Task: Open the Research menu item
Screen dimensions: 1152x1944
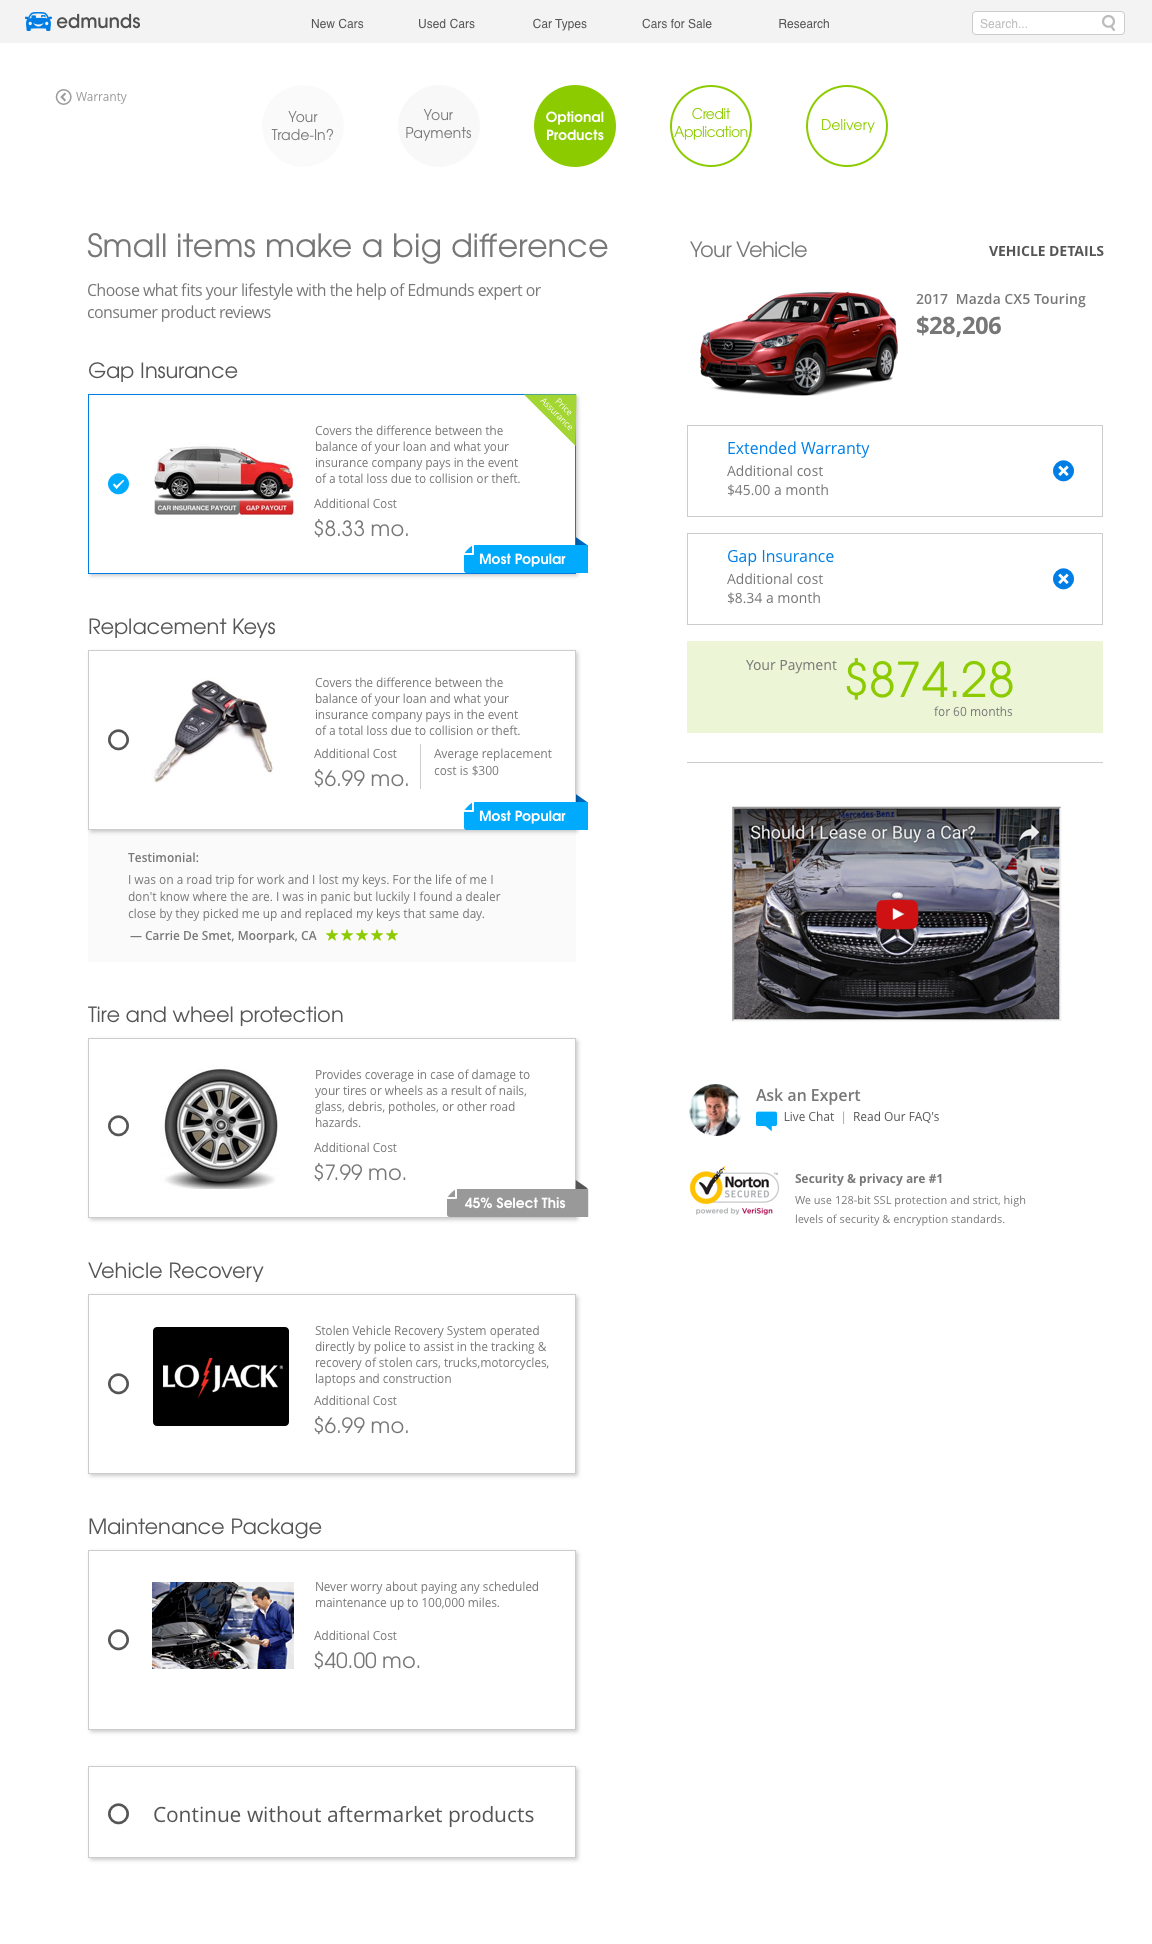Action: tap(804, 24)
